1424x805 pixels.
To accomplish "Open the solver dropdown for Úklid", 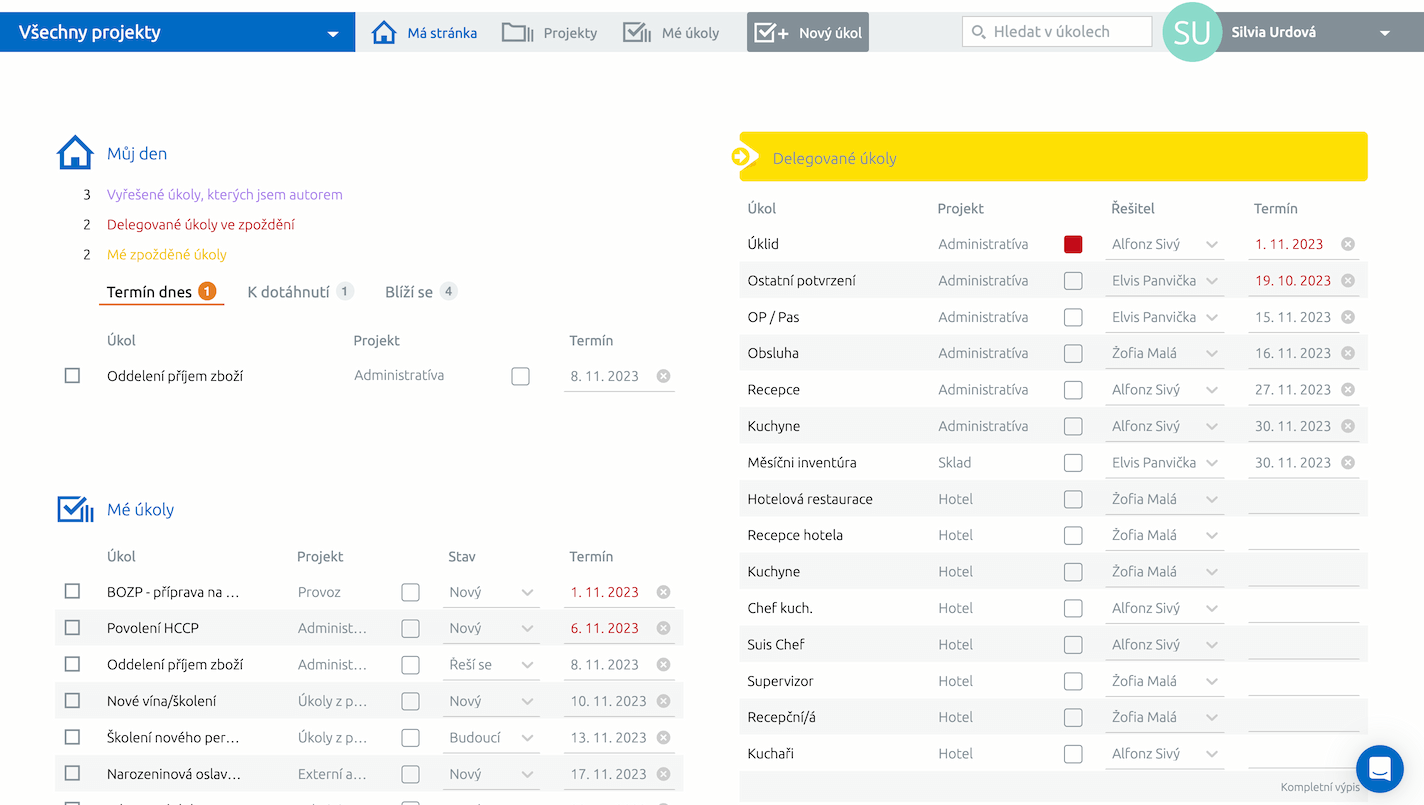I will coord(1165,244).
